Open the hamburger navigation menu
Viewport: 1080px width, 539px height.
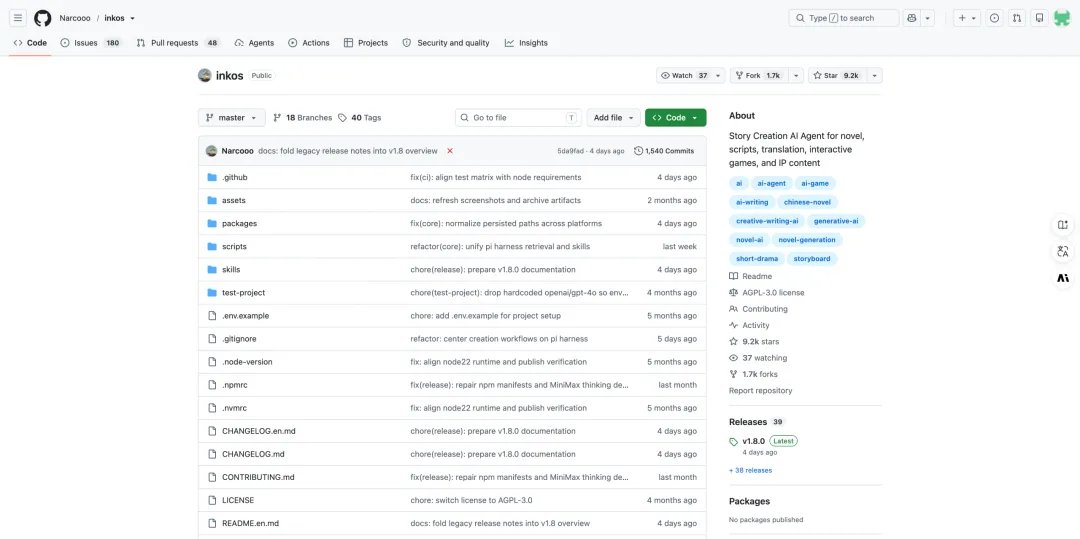[18, 18]
